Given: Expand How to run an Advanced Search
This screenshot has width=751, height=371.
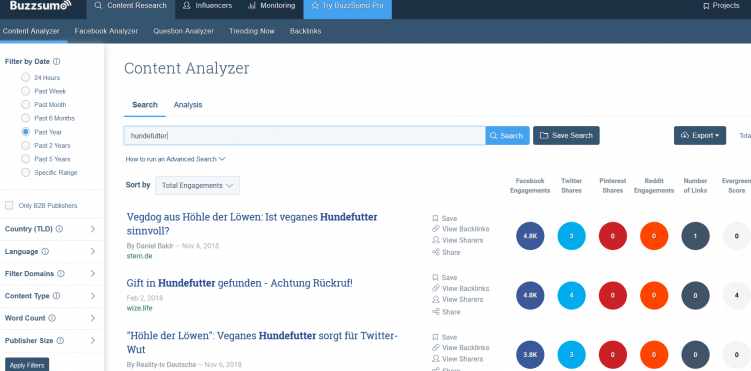Looking at the screenshot, I should tap(175, 159).
